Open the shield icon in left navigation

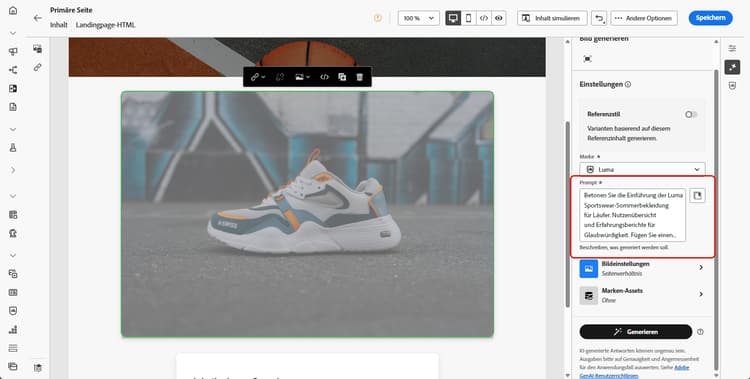(x=13, y=311)
